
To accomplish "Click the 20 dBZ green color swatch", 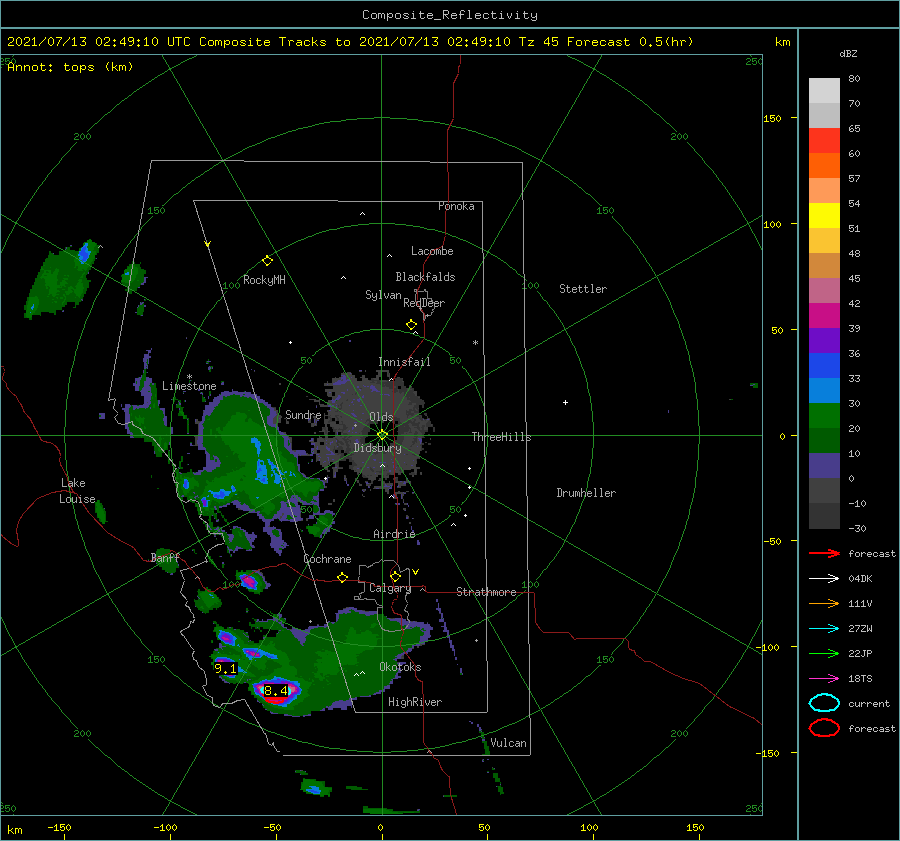I will click(x=824, y=416).
